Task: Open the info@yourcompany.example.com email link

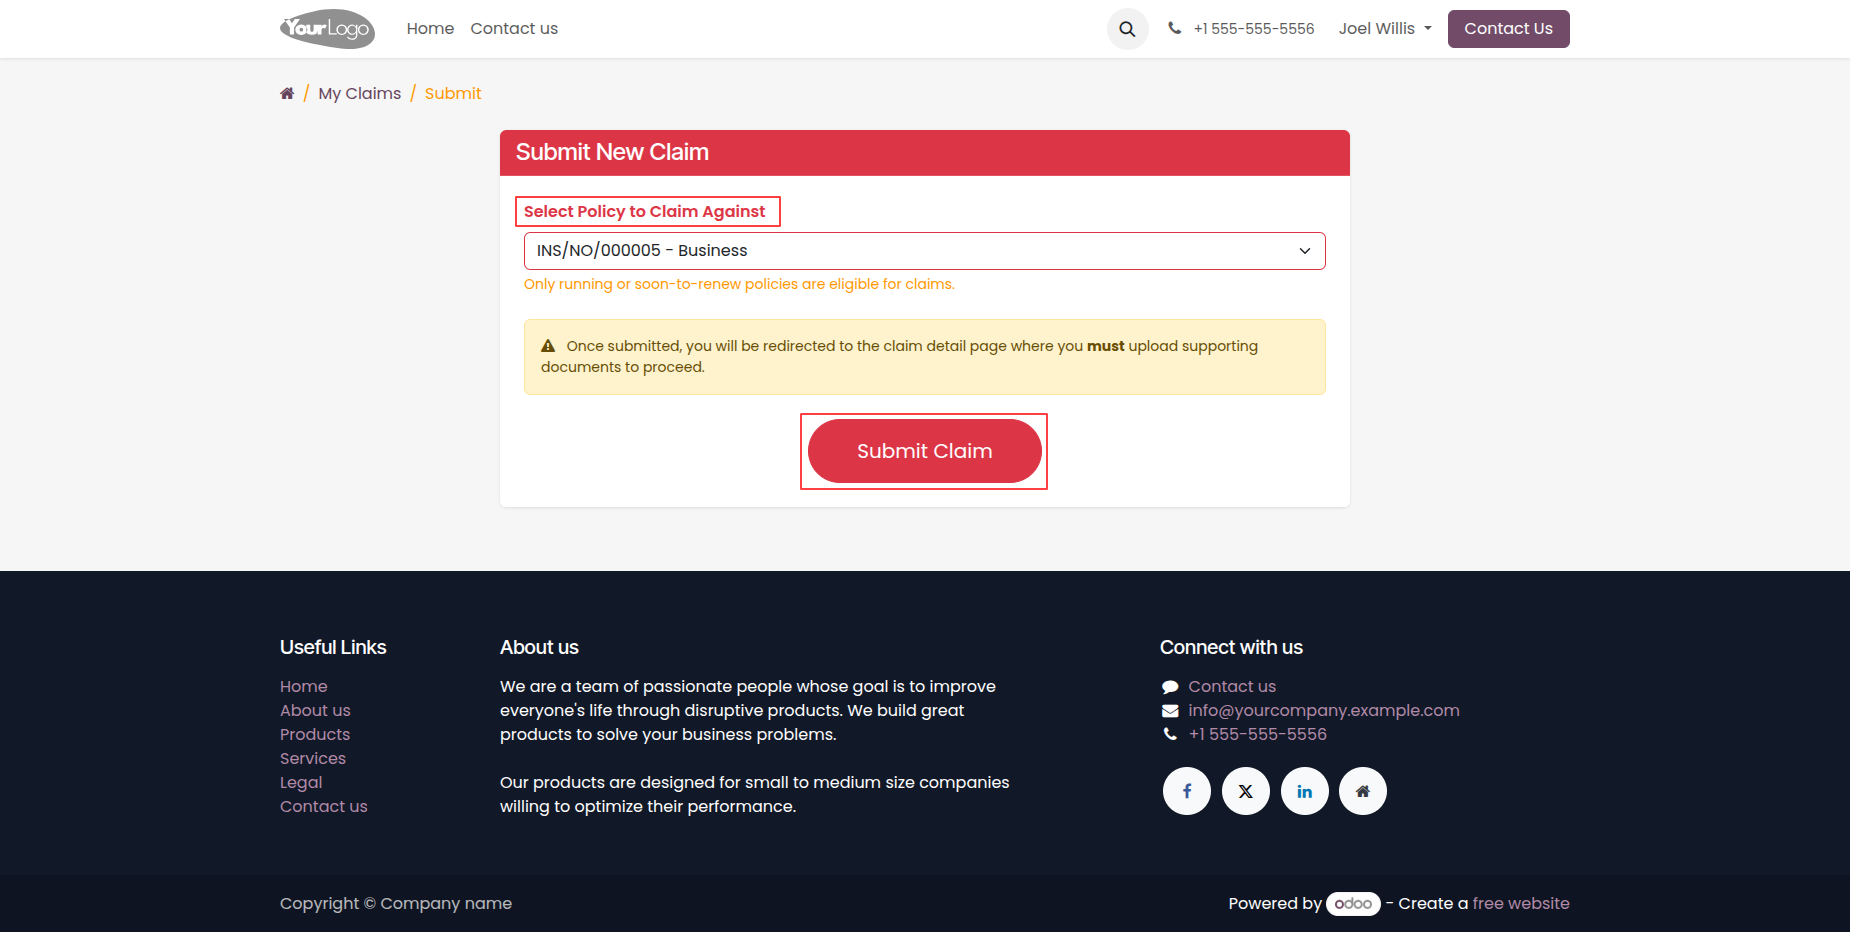Action: [x=1324, y=710]
